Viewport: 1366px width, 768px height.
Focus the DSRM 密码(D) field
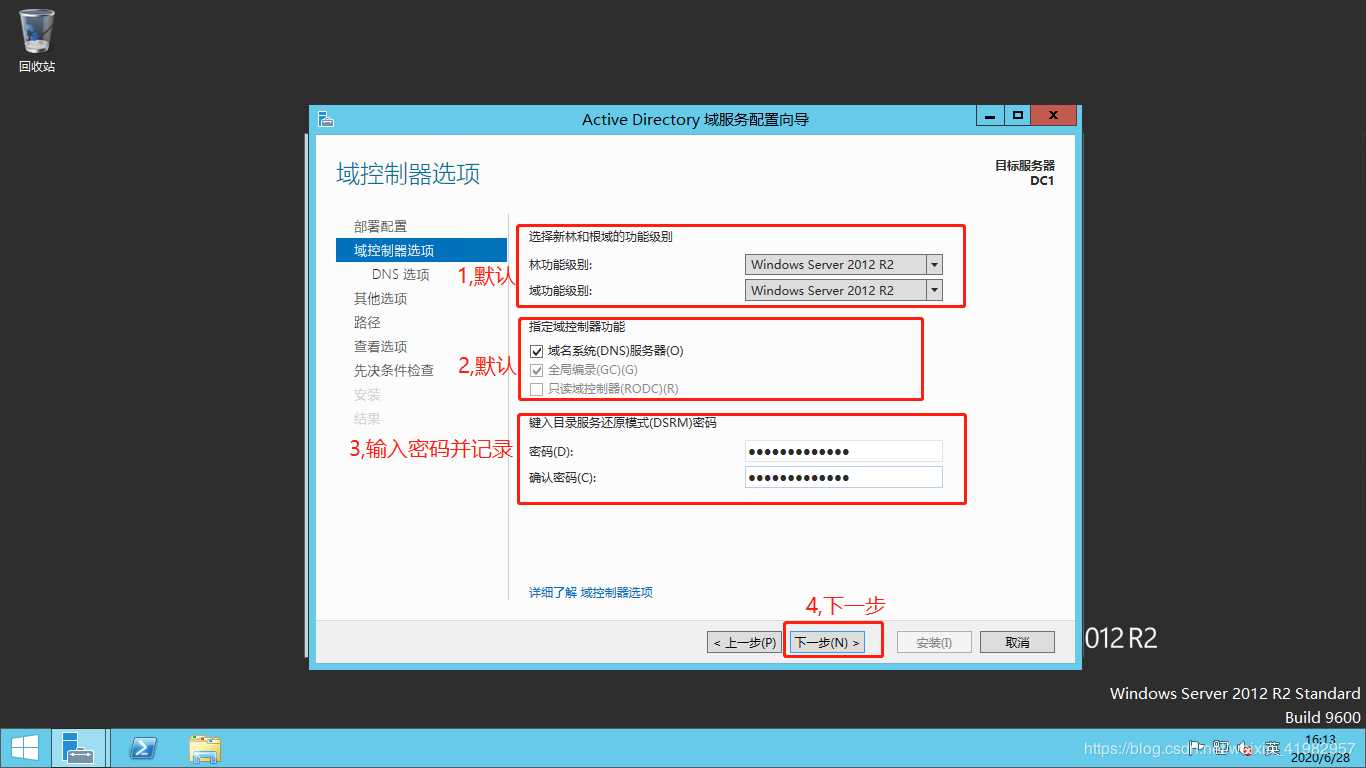(844, 451)
